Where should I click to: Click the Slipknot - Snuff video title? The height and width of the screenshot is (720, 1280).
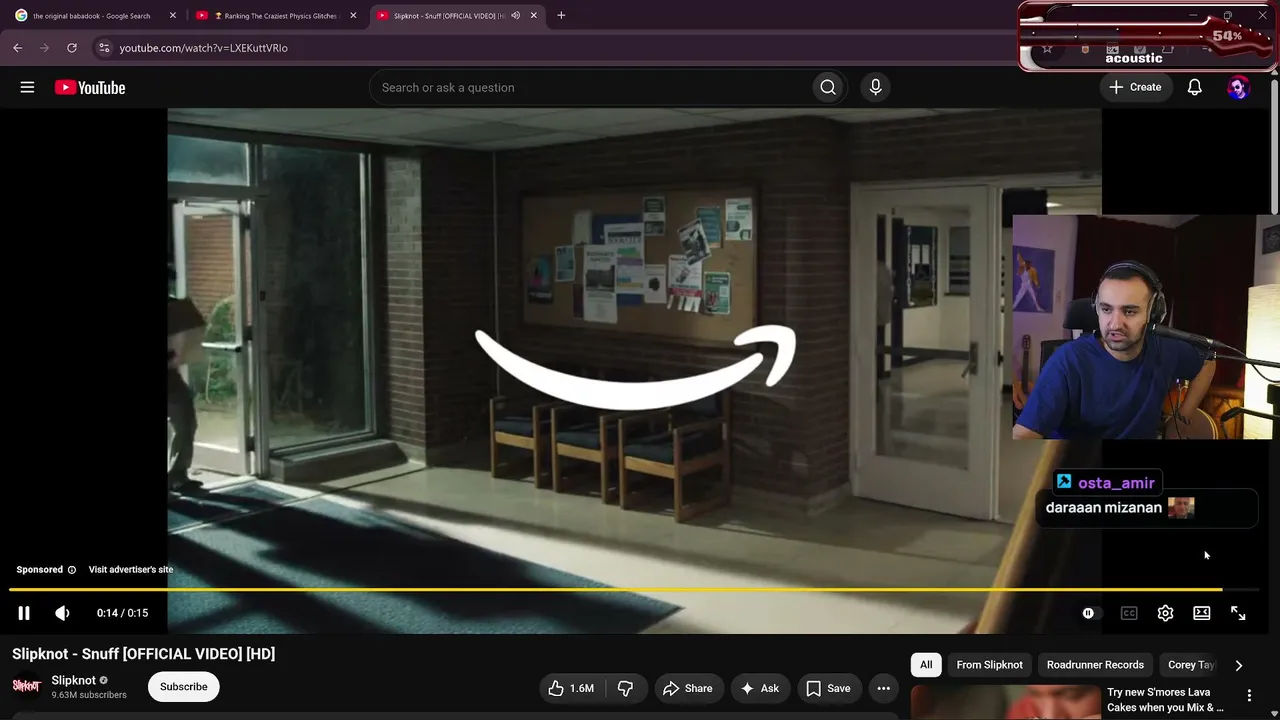click(144, 654)
